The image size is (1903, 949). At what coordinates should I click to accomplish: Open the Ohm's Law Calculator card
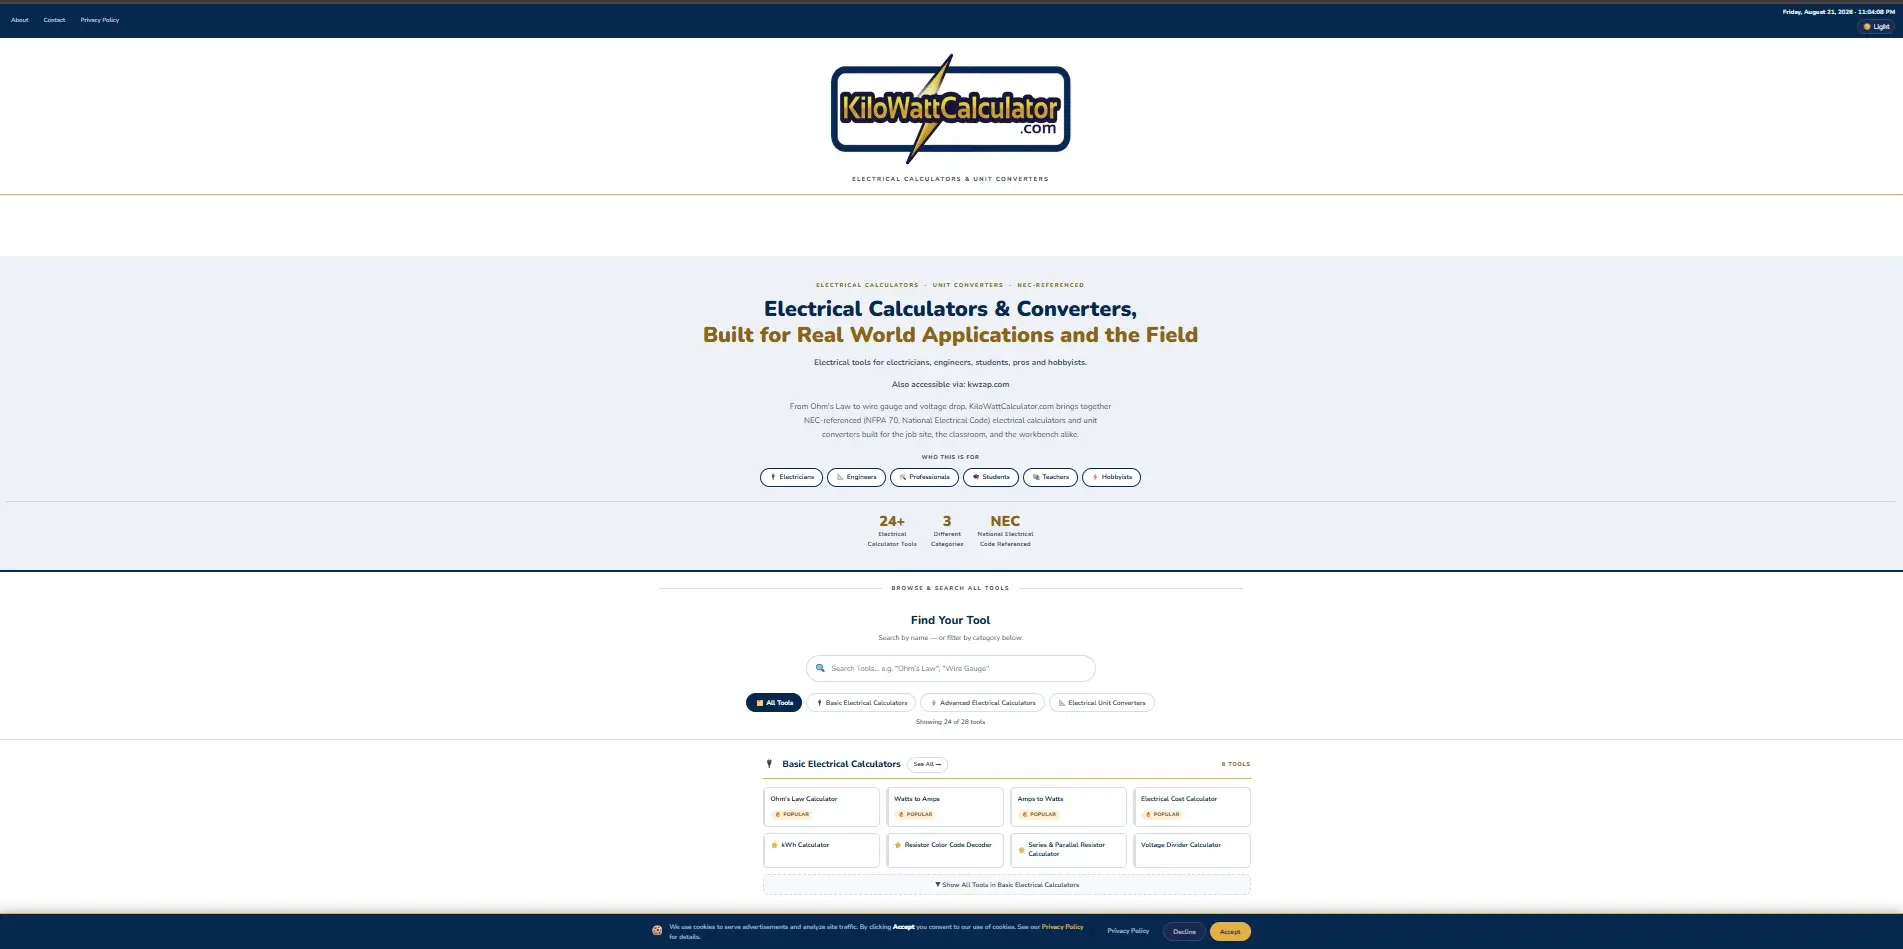coord(821,807)
